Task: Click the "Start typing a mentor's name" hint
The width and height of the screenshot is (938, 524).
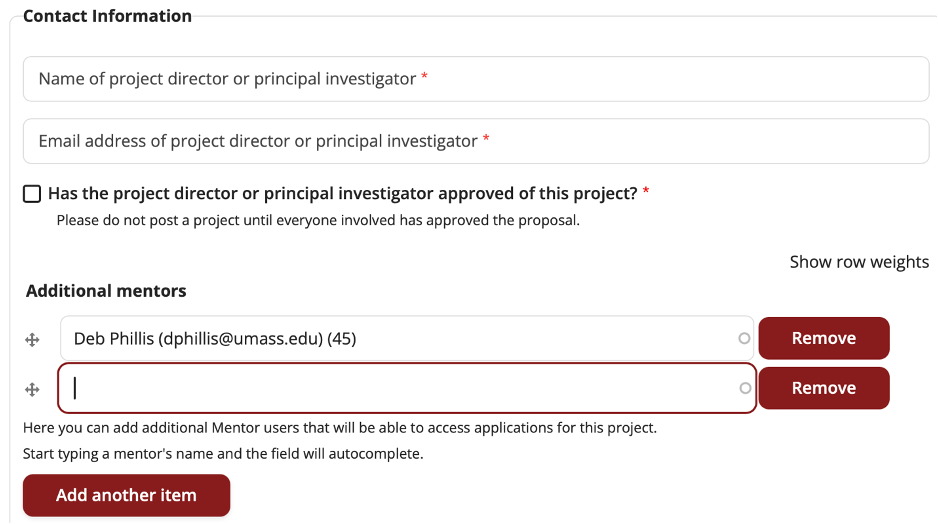Action: pos(223,454)
